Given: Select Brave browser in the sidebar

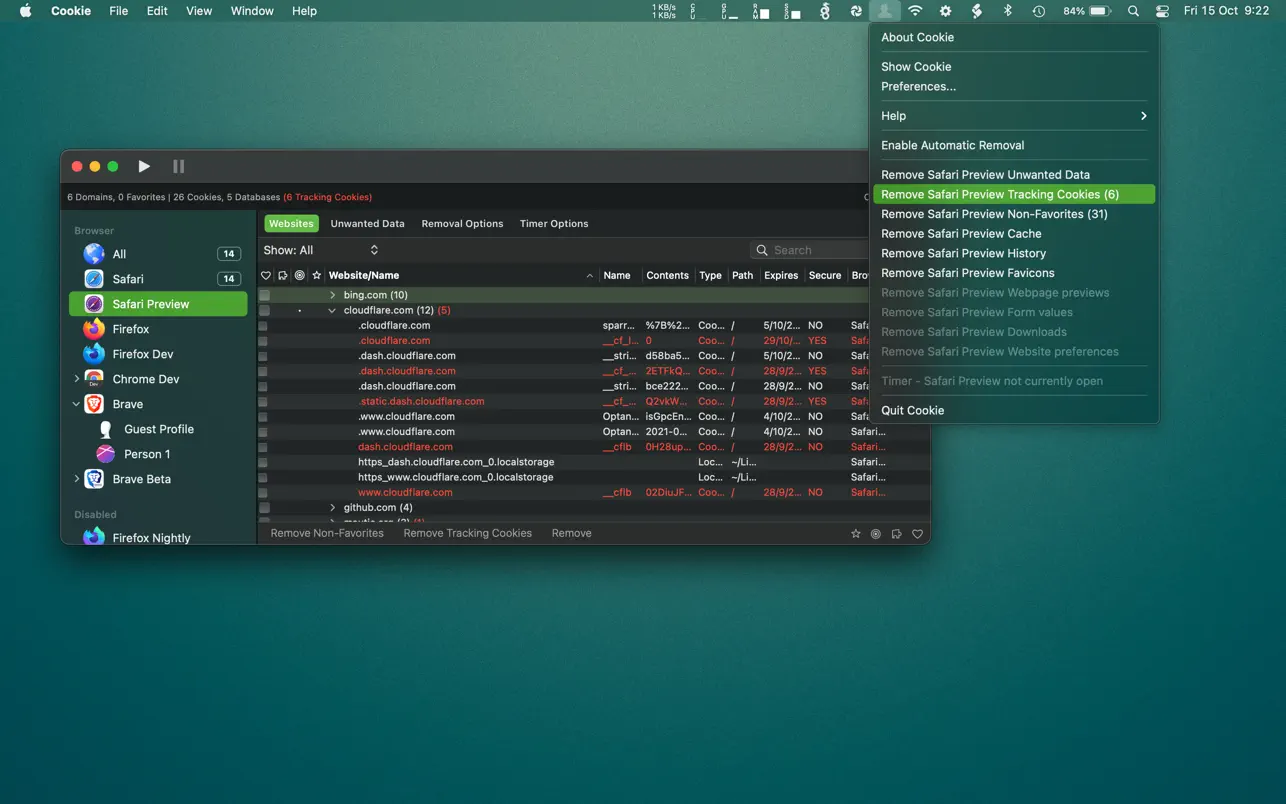Looking at the screenshot, I should 127,404.
